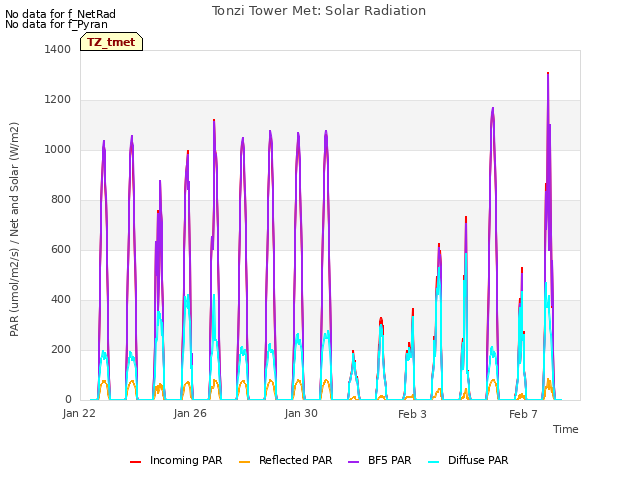
Task: Click the PAR / Net and Solar y-axis title
Action: point(14,229)
